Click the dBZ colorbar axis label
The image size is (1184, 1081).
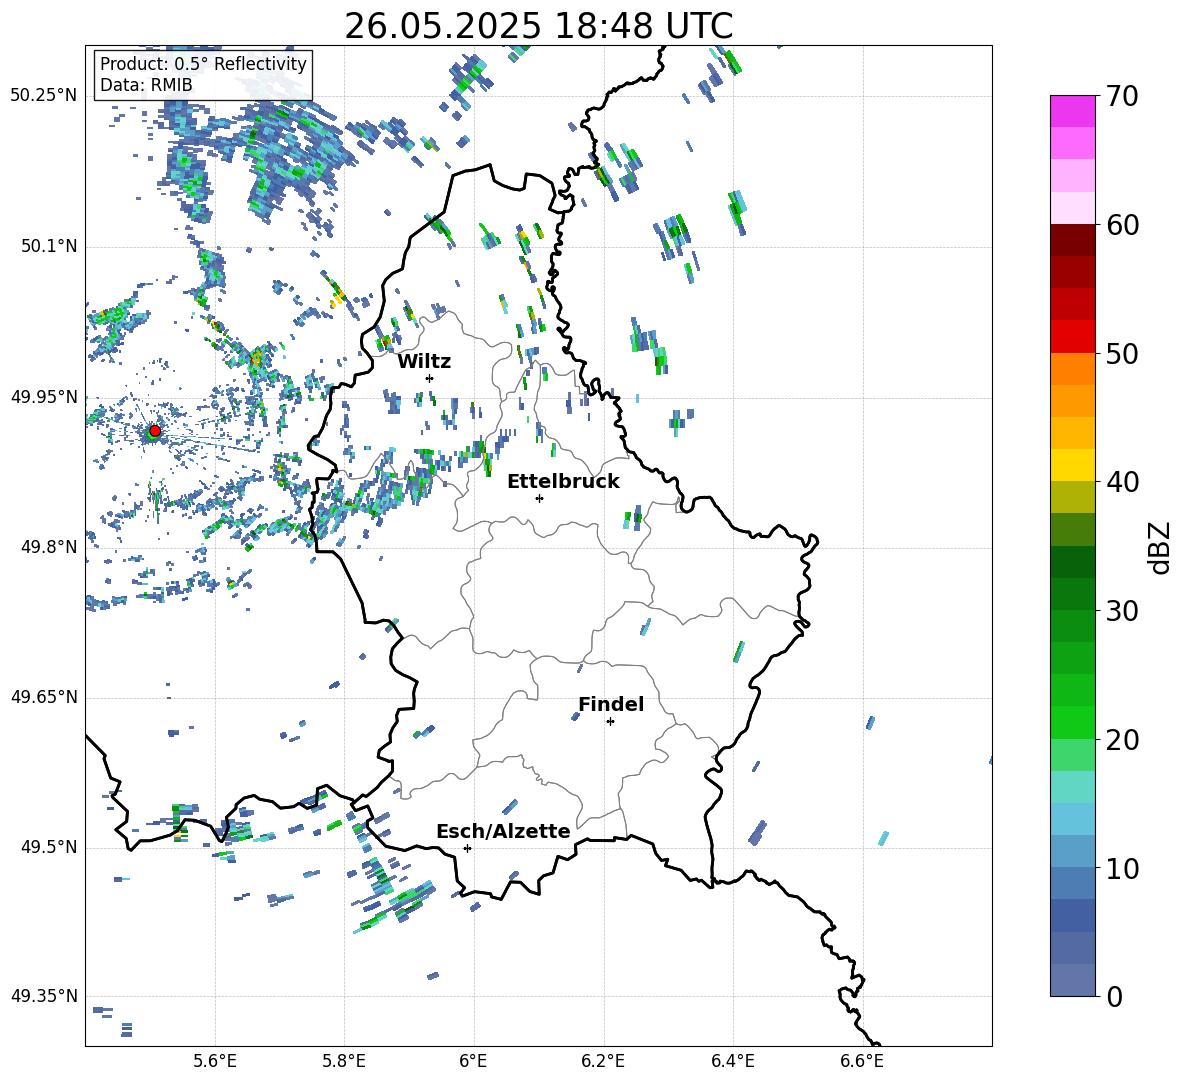click(x=1159, y=547)
